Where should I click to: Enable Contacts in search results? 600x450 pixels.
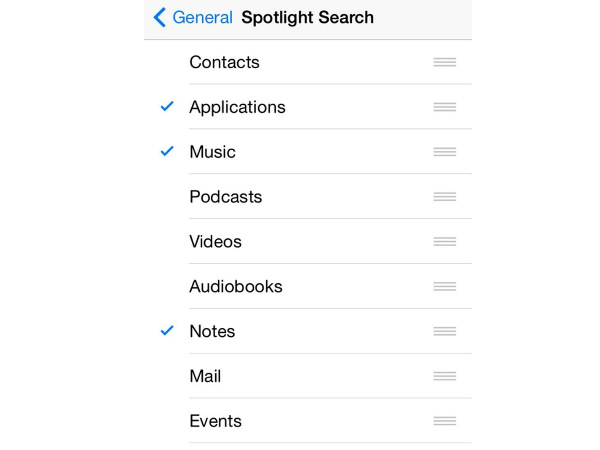tap(308, 62)
